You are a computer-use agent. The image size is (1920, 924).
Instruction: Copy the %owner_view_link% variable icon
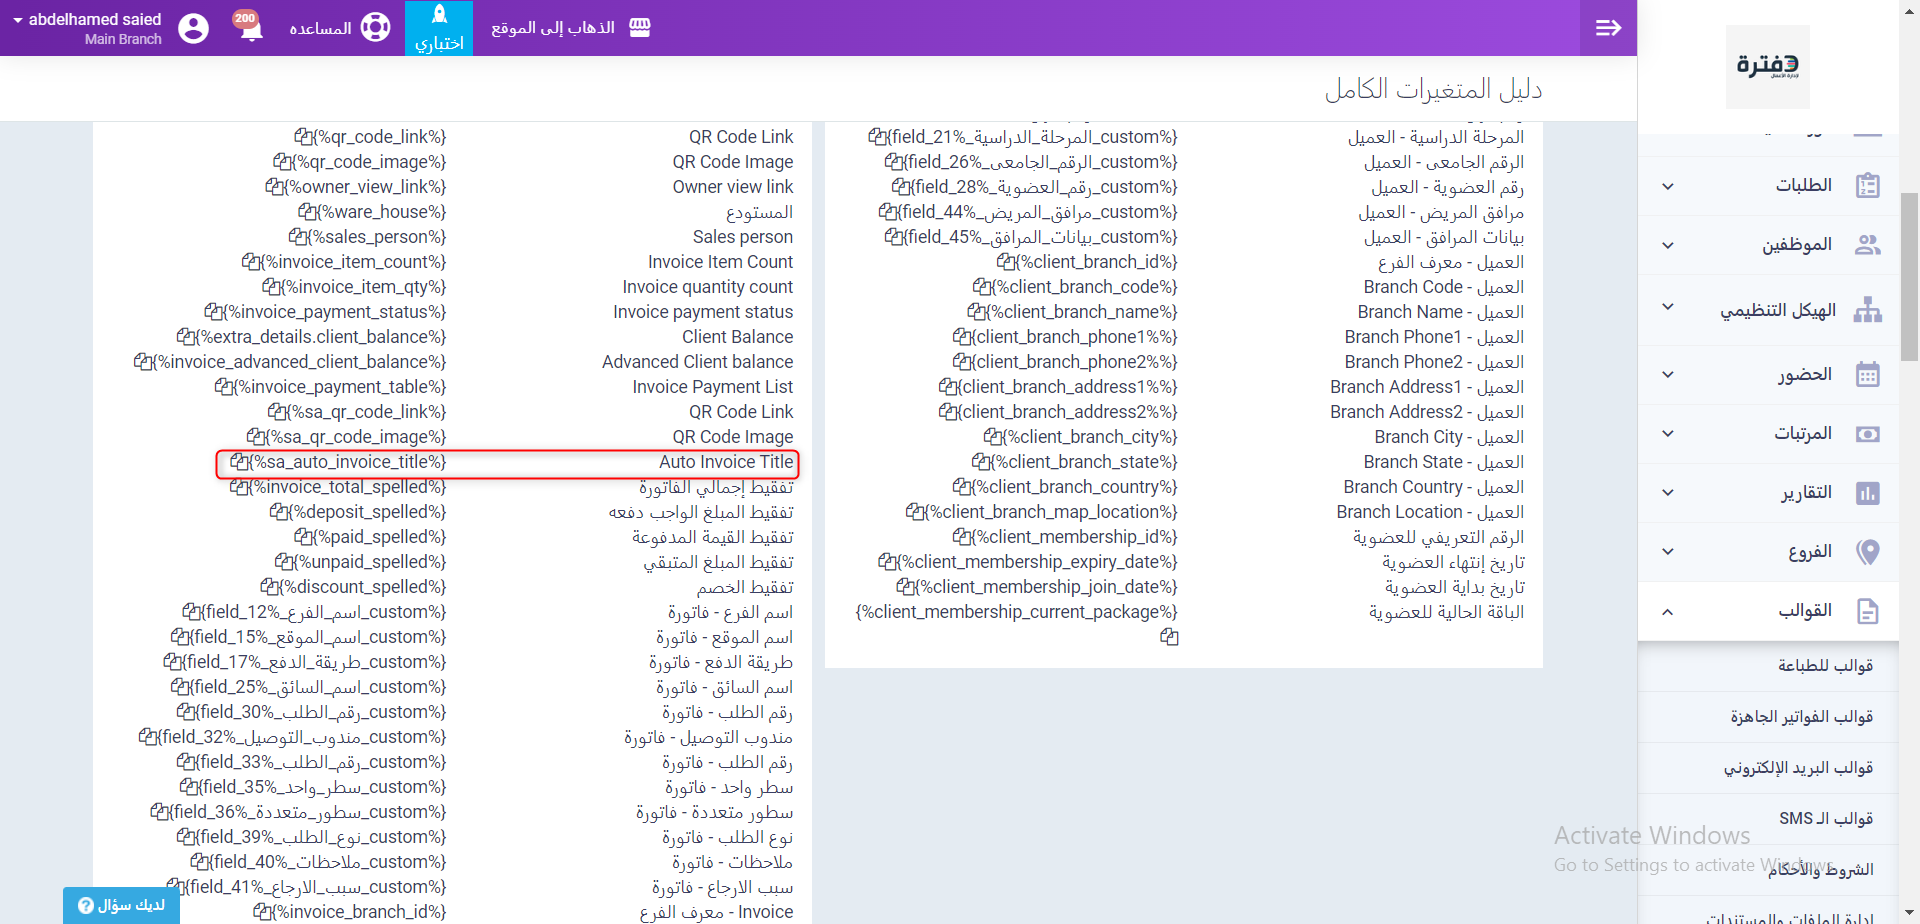click(274, 187)
